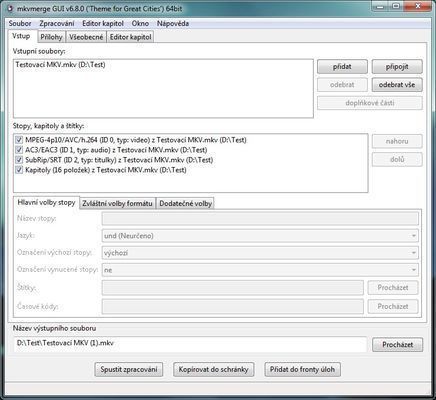This screenshot has height=400, width=436.
Task: Click Přidat do fronty úloh button
Action: 302,369
